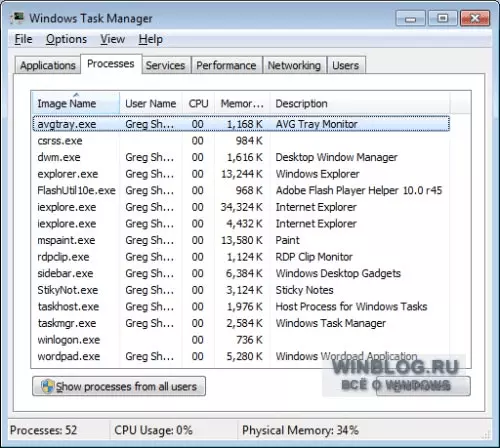
Task: Click the Task Manager title bar icon
Action: (x=17, y=18)
